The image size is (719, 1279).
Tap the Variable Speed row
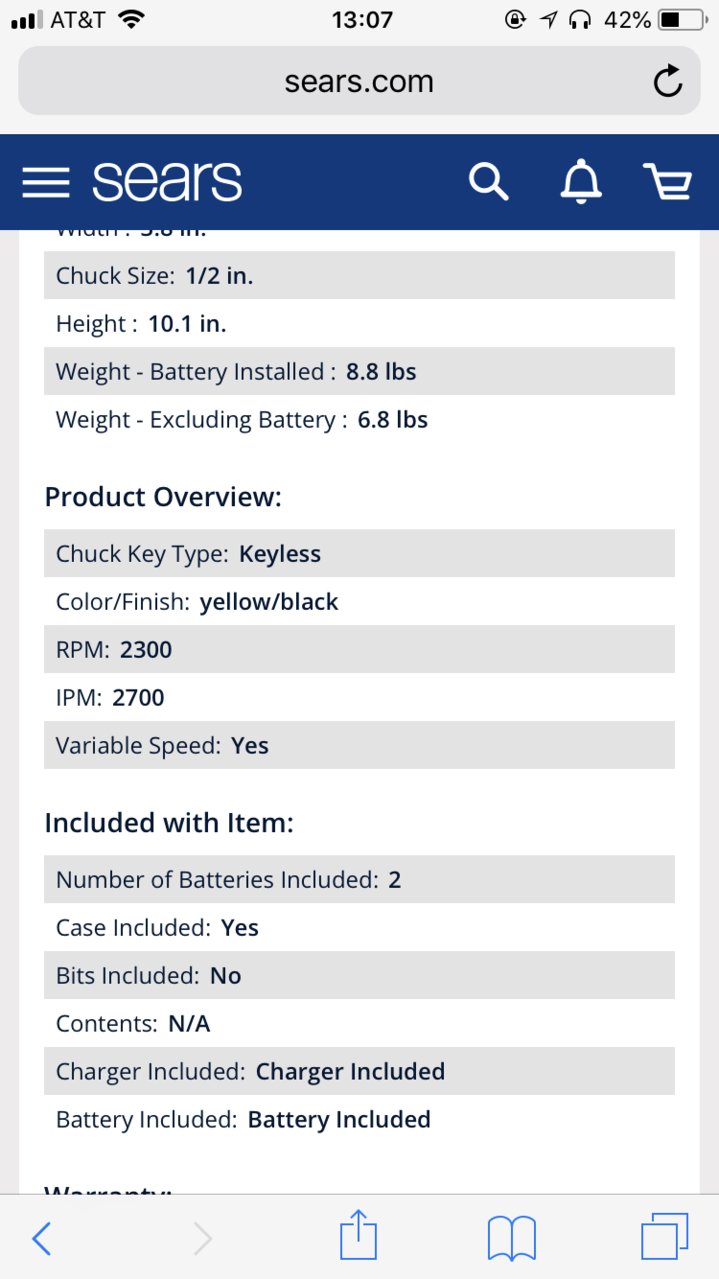point(359,745)
